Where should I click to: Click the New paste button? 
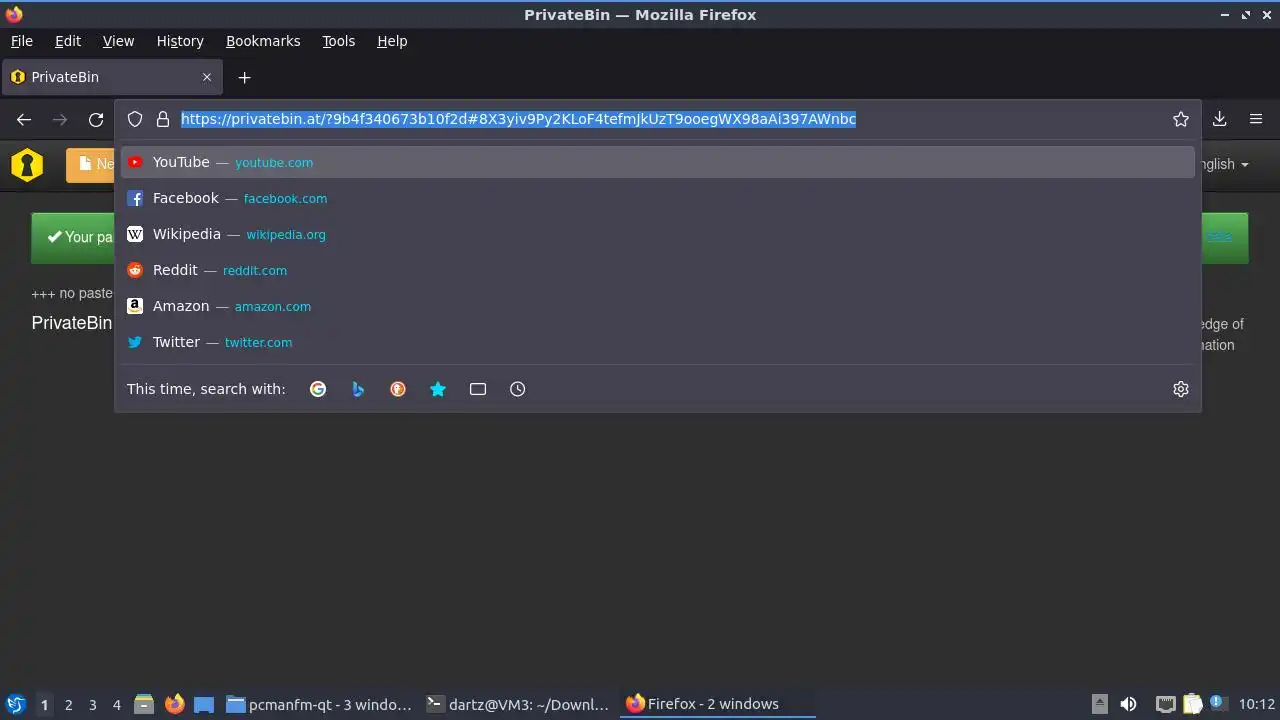click(x=90, y=165)
